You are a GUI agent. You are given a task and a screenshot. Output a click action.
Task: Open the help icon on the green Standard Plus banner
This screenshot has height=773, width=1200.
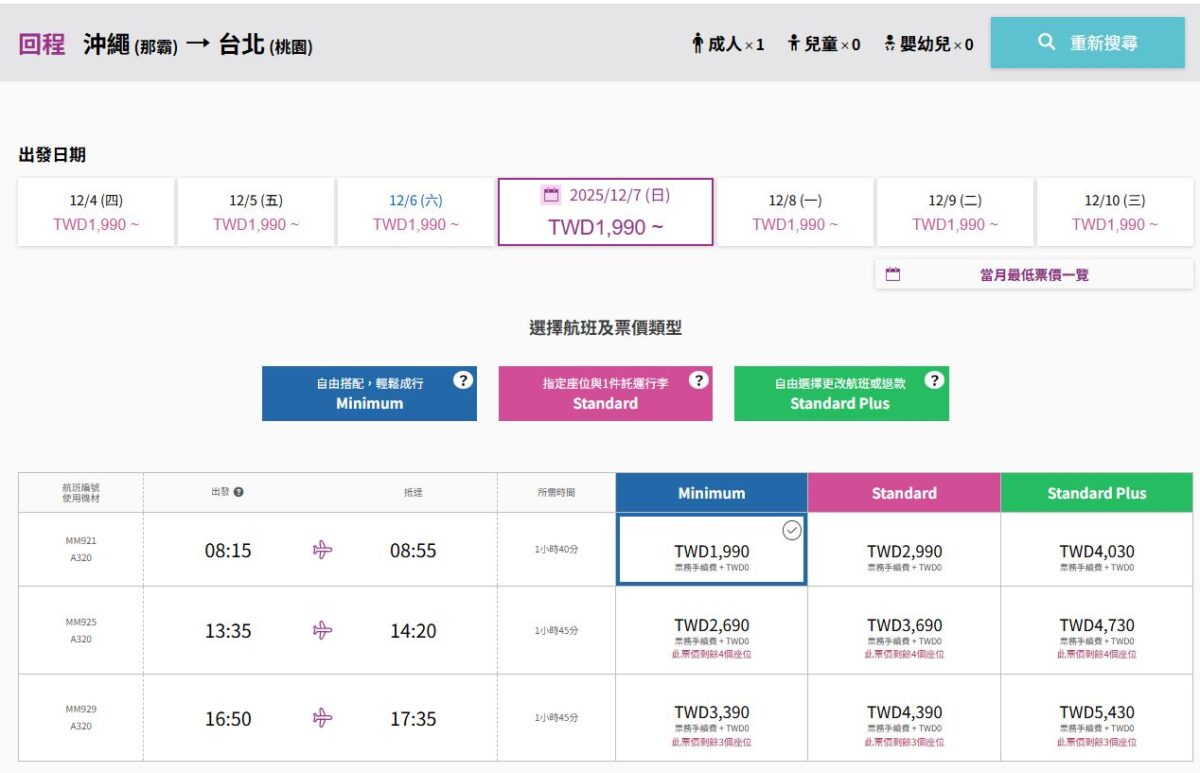pyautogui.click(x=934, y=380)
